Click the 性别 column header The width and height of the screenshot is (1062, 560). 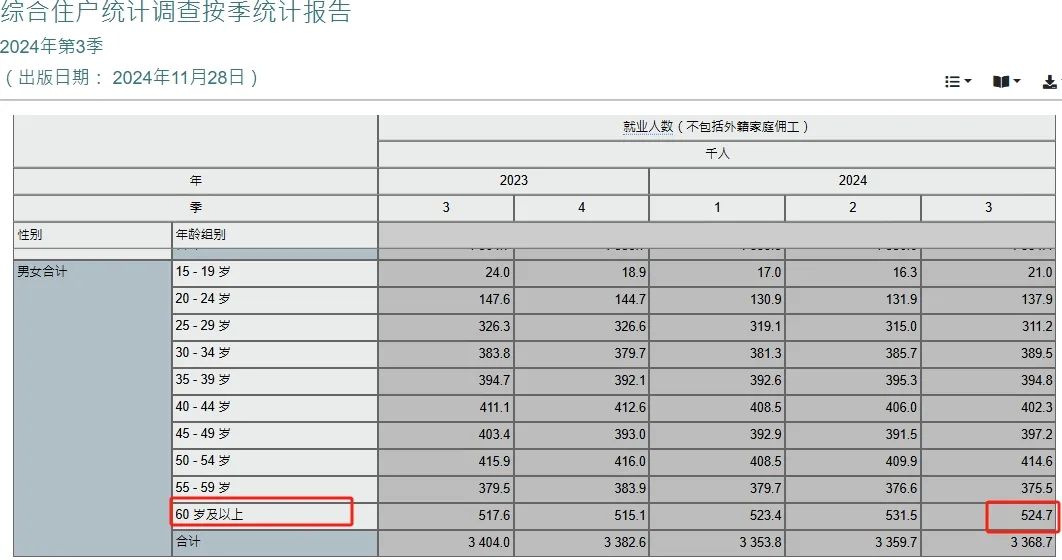(31, 235)
